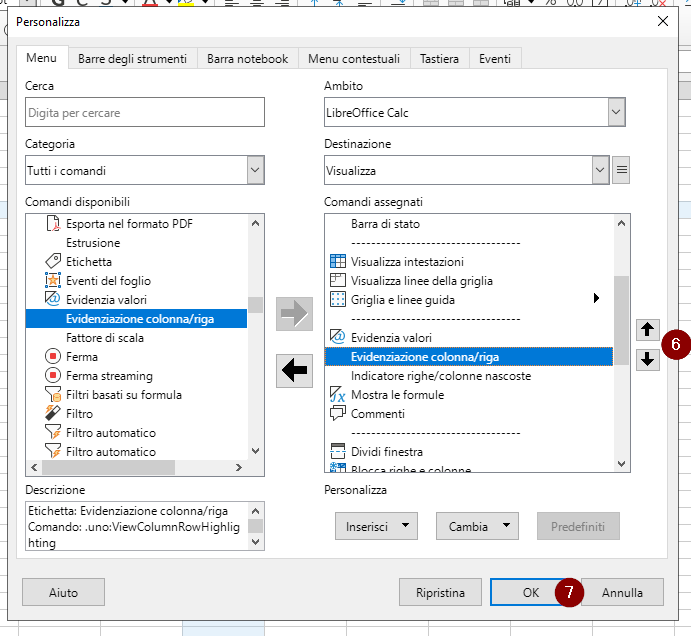Click the left arrow remove command button
This screenshot has width=691, height=636.
pos(294,370)
